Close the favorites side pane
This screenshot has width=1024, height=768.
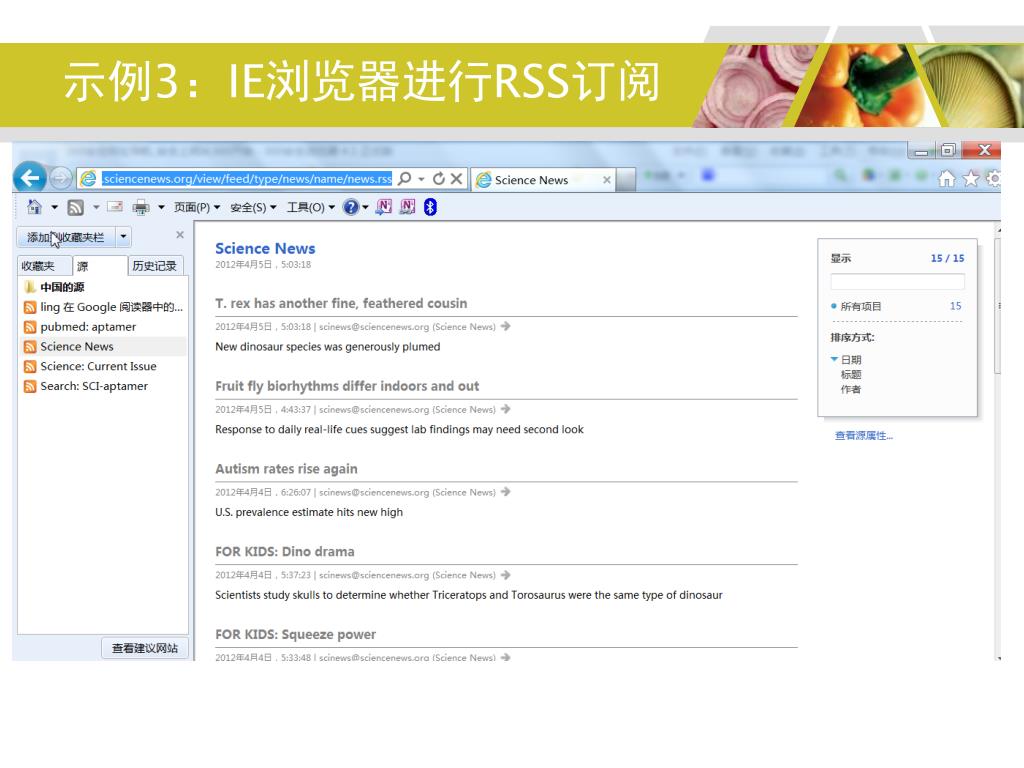(x=180, y=234)
